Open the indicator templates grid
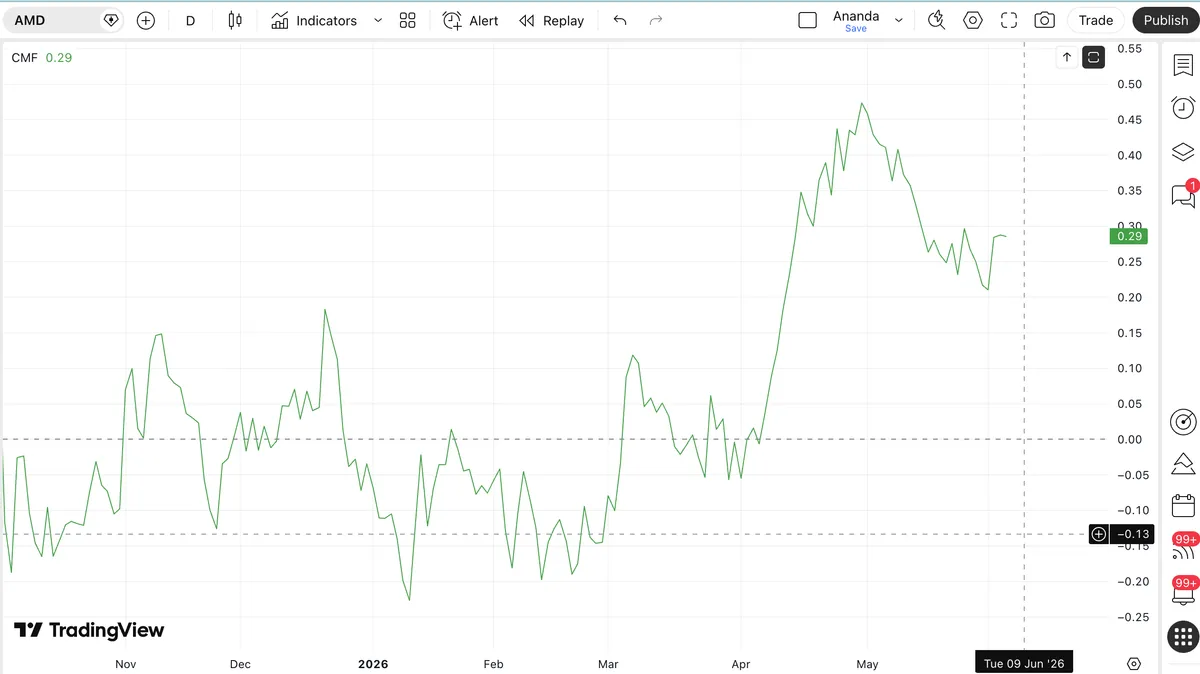1200x674 pixels. (407, 20)
